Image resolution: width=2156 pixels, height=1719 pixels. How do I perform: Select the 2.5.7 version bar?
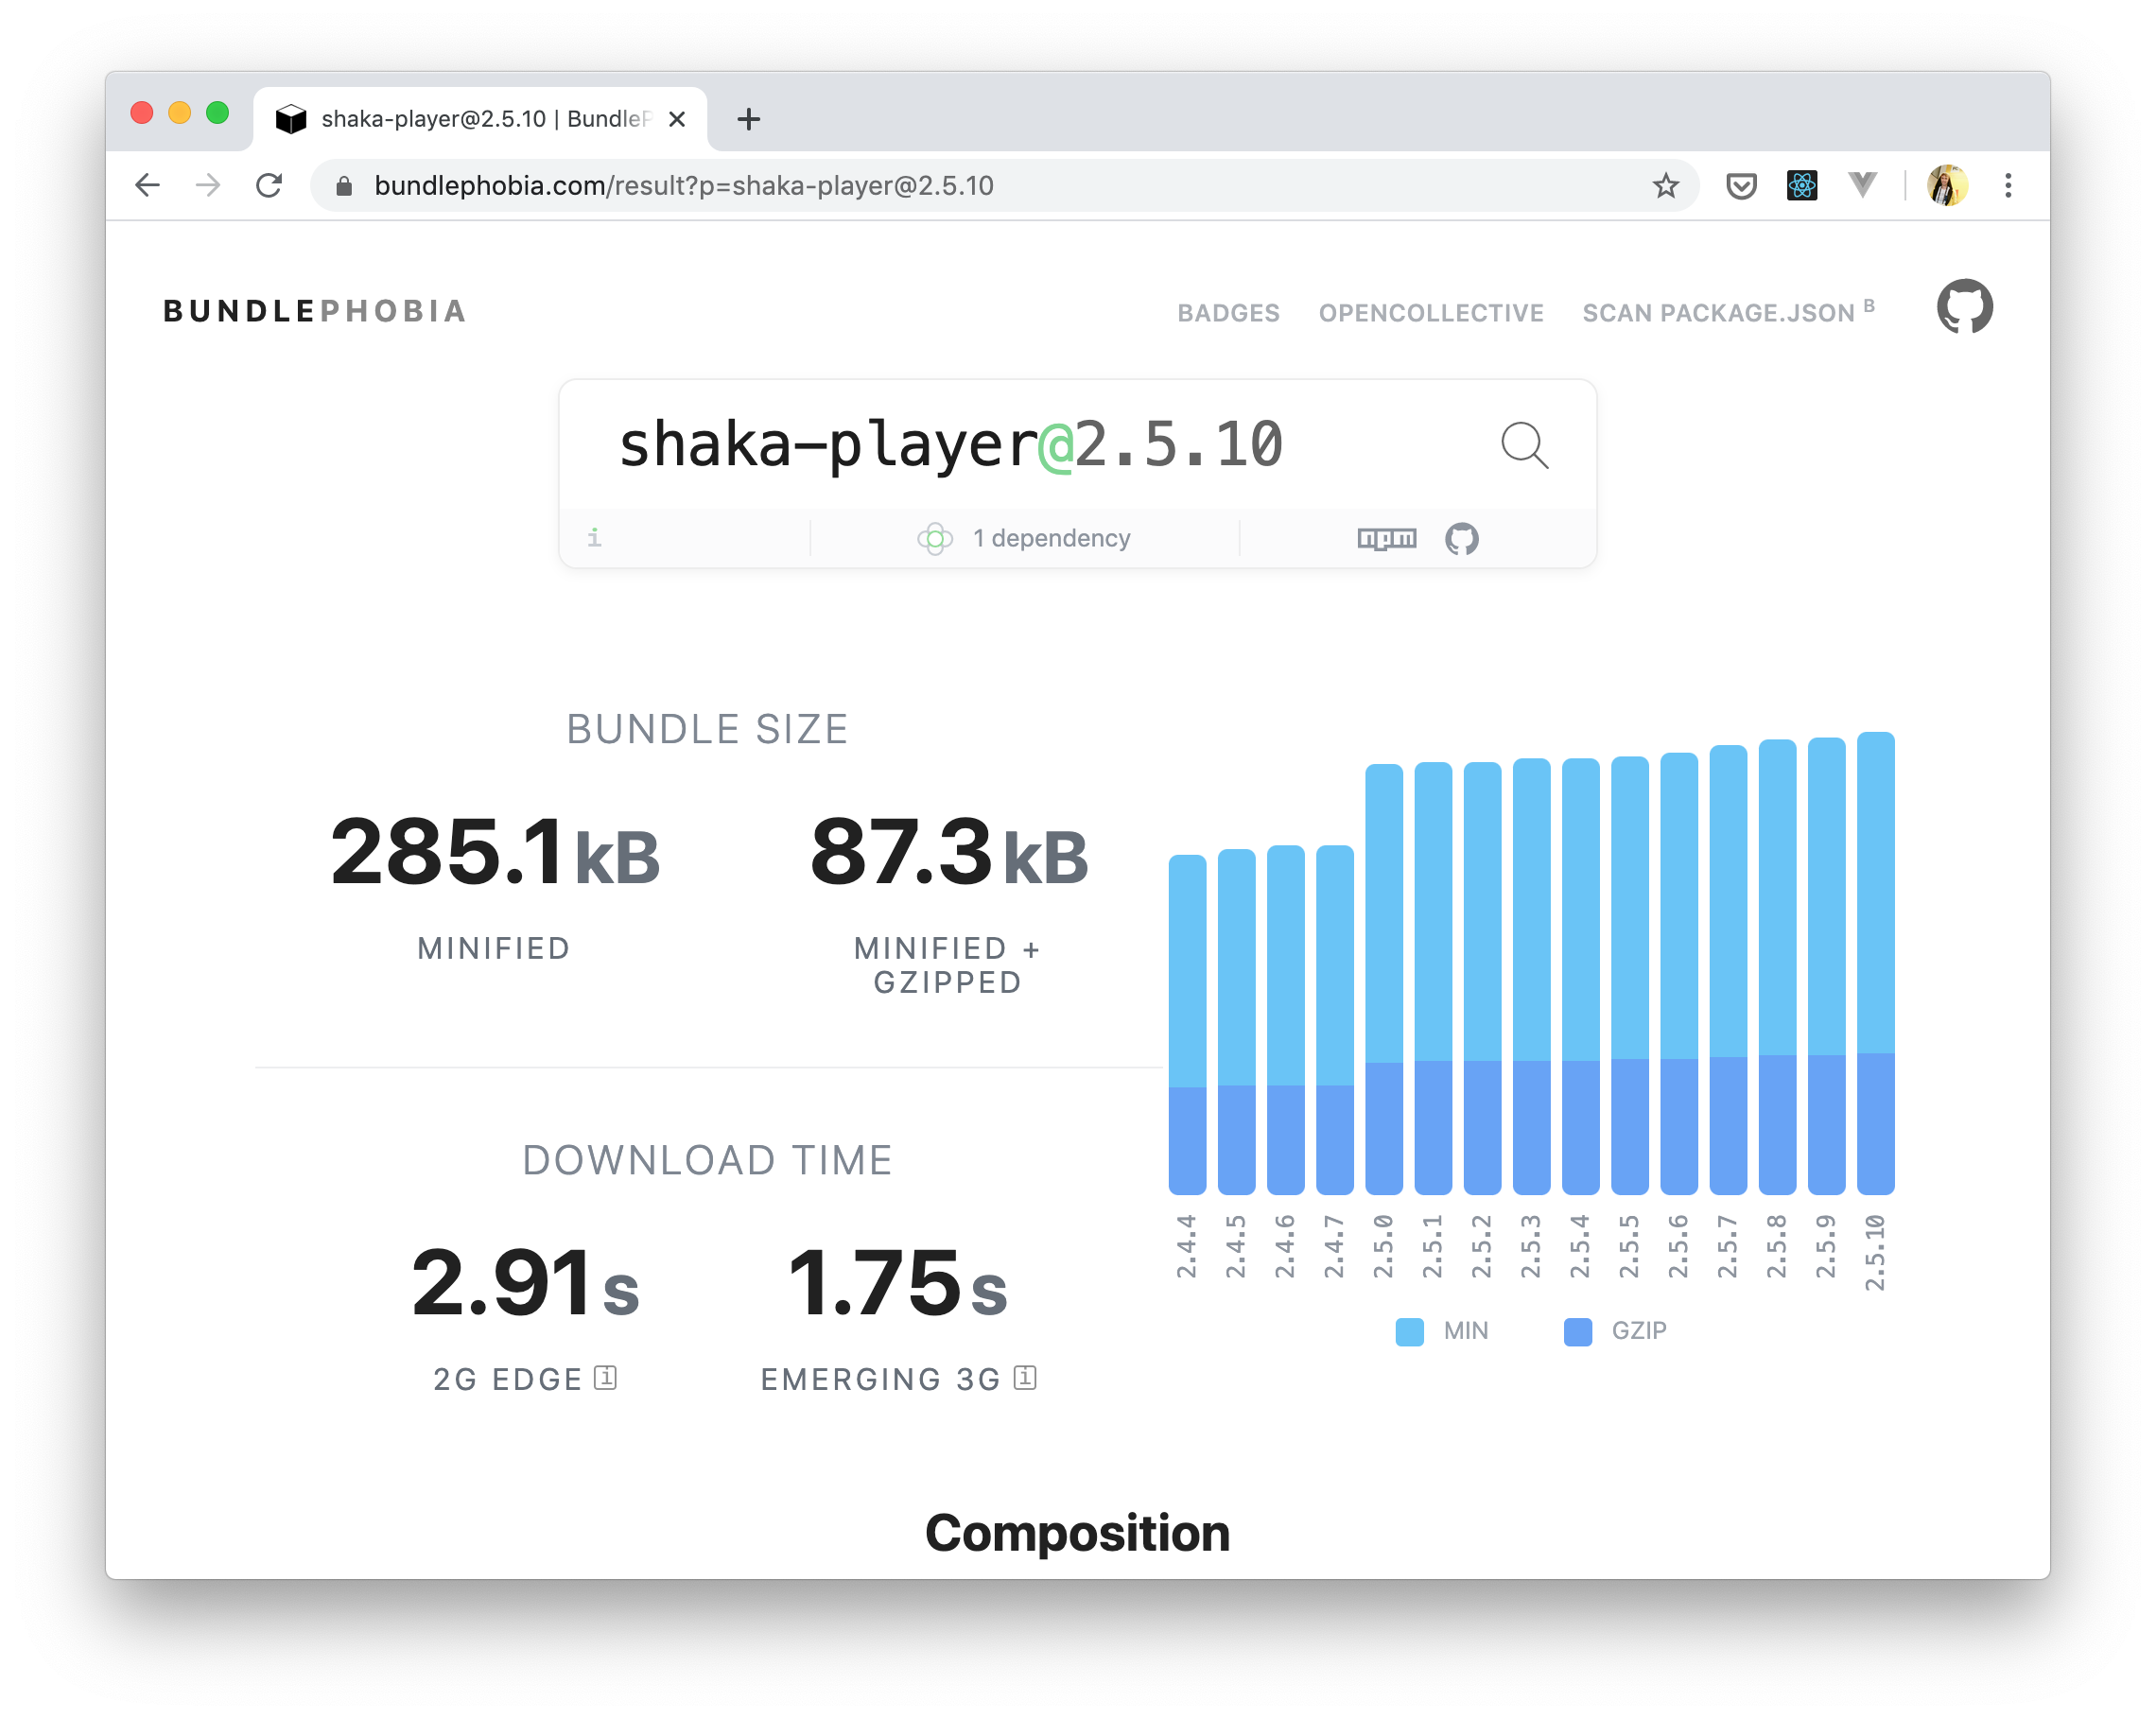(1728, 969)
